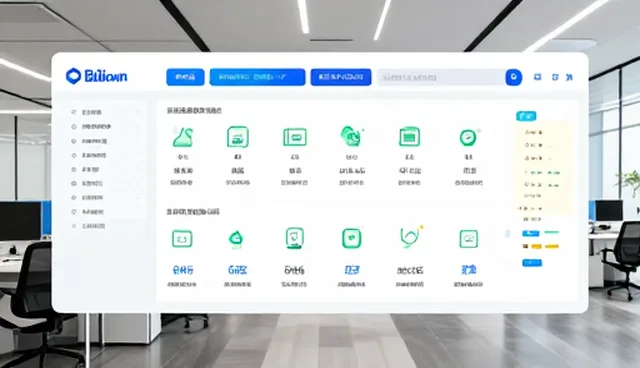Select the wide middle blue header button
Viewport: 640px width, 368px height.
click(258, 77)
